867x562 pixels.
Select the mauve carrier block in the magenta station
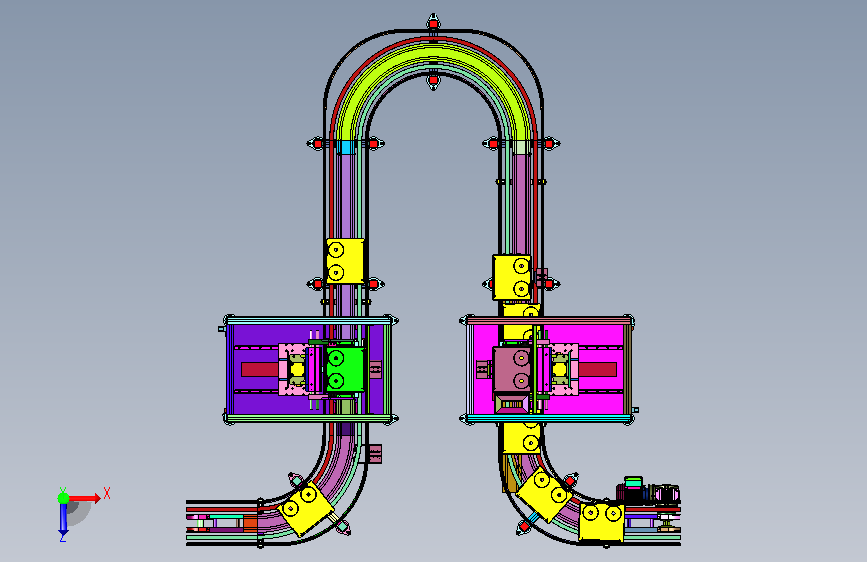coord(512,370)
